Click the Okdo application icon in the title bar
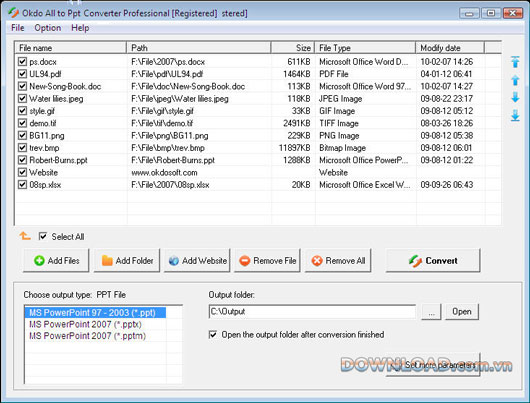The width and height of the screenshot is (530, 403). 14,13
